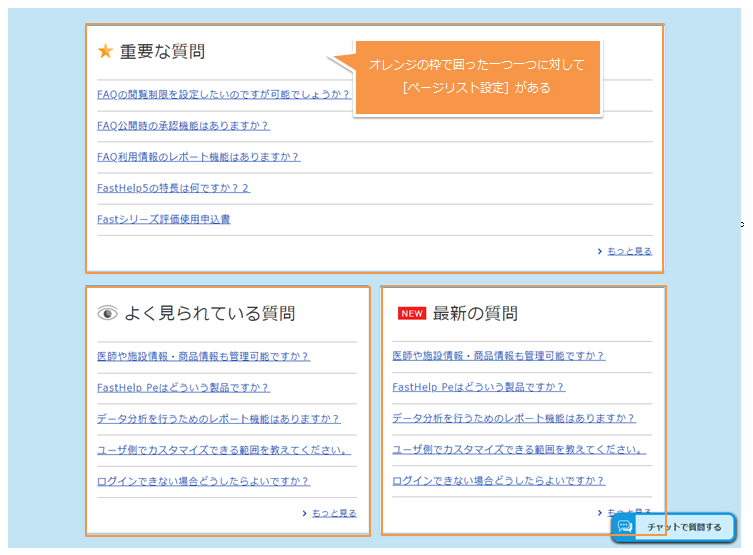Open FastHelp Pe link under 最新の質問
Viewport: 753px width, 555px height.
point(478,387)
